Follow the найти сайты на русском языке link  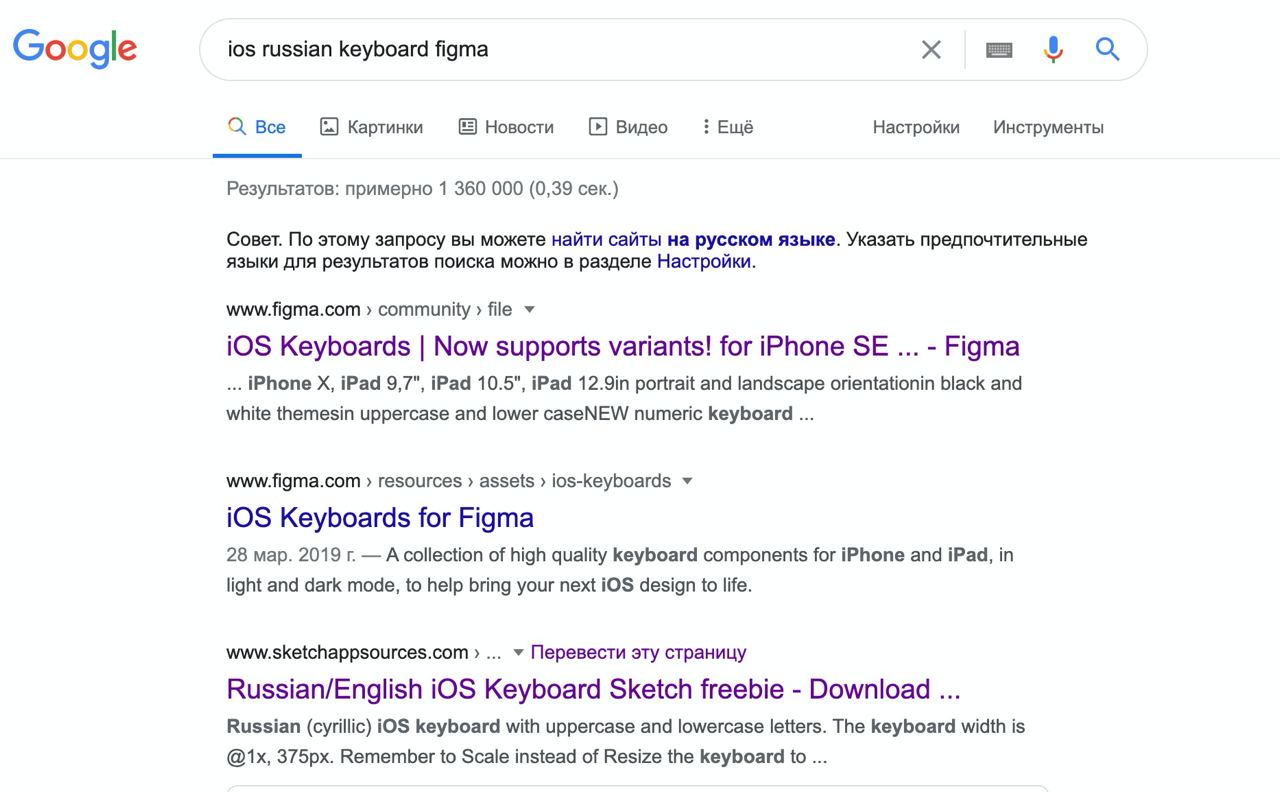coord(693,239)
